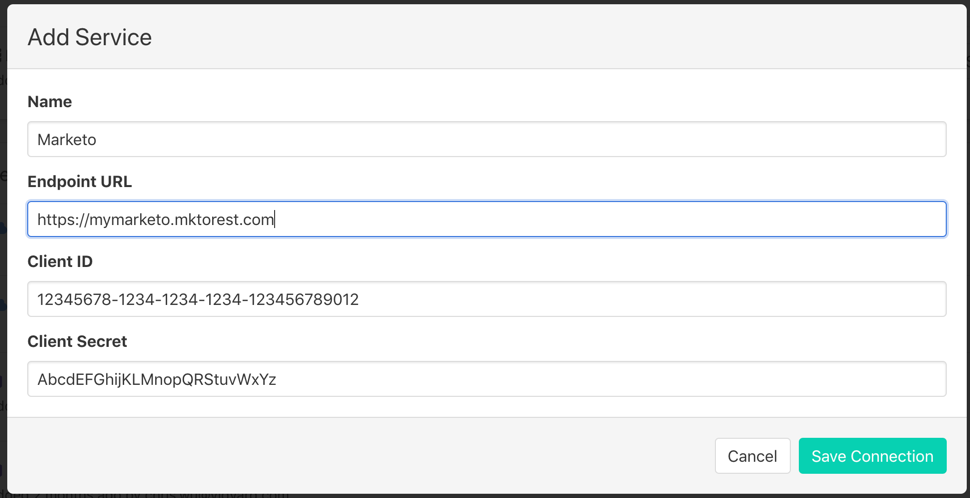Viewport: 970px width, 498px height.
Task: Click empty area inside the Name field
Action: pos(600,140)
